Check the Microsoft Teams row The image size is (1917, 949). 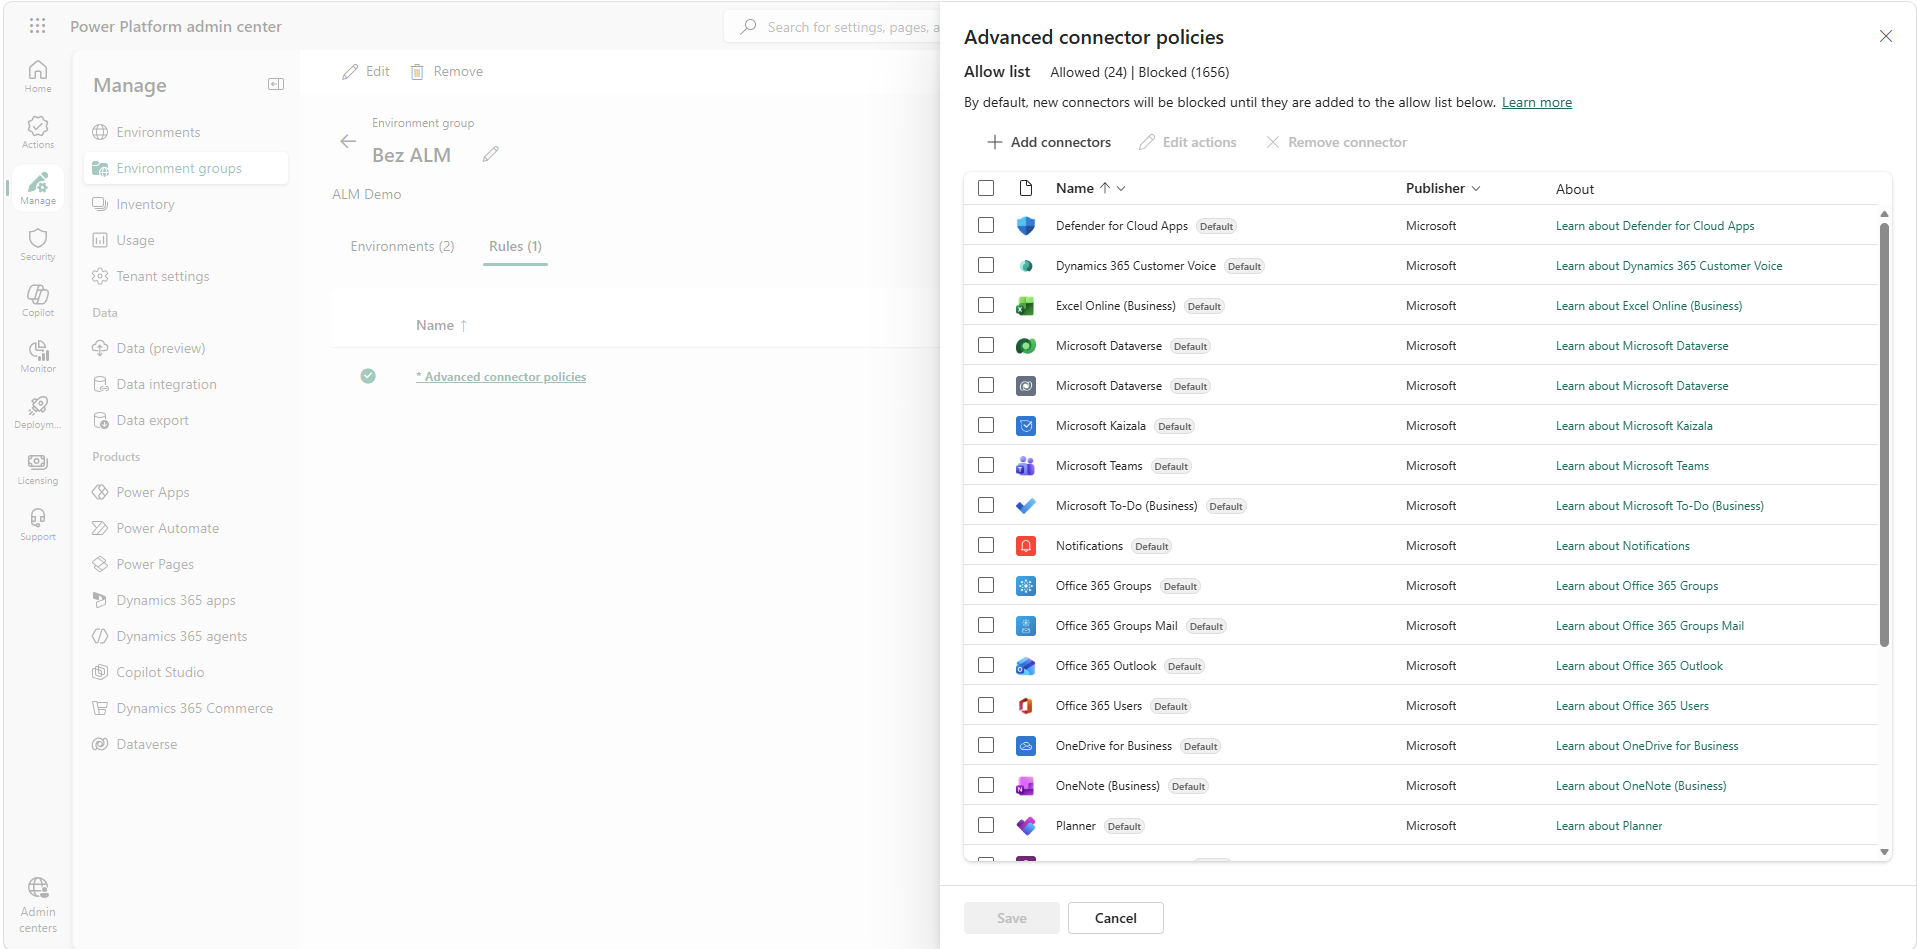coord(986,466)
